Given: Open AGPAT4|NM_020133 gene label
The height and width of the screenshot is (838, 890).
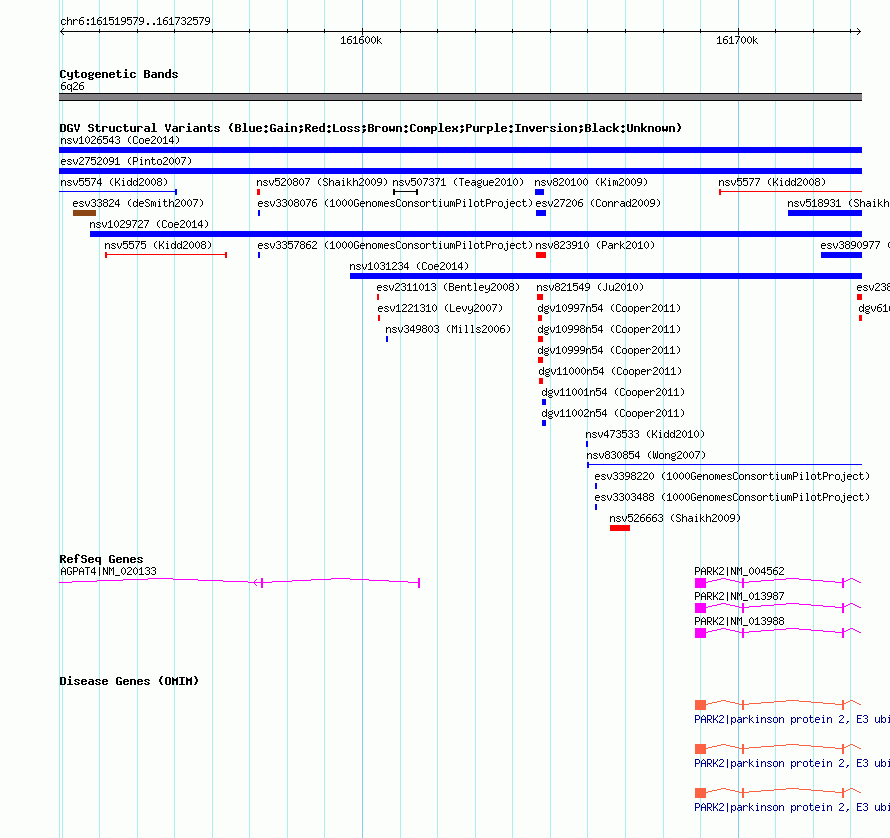Looking at the screenshot, I should (x=108, y=571).
